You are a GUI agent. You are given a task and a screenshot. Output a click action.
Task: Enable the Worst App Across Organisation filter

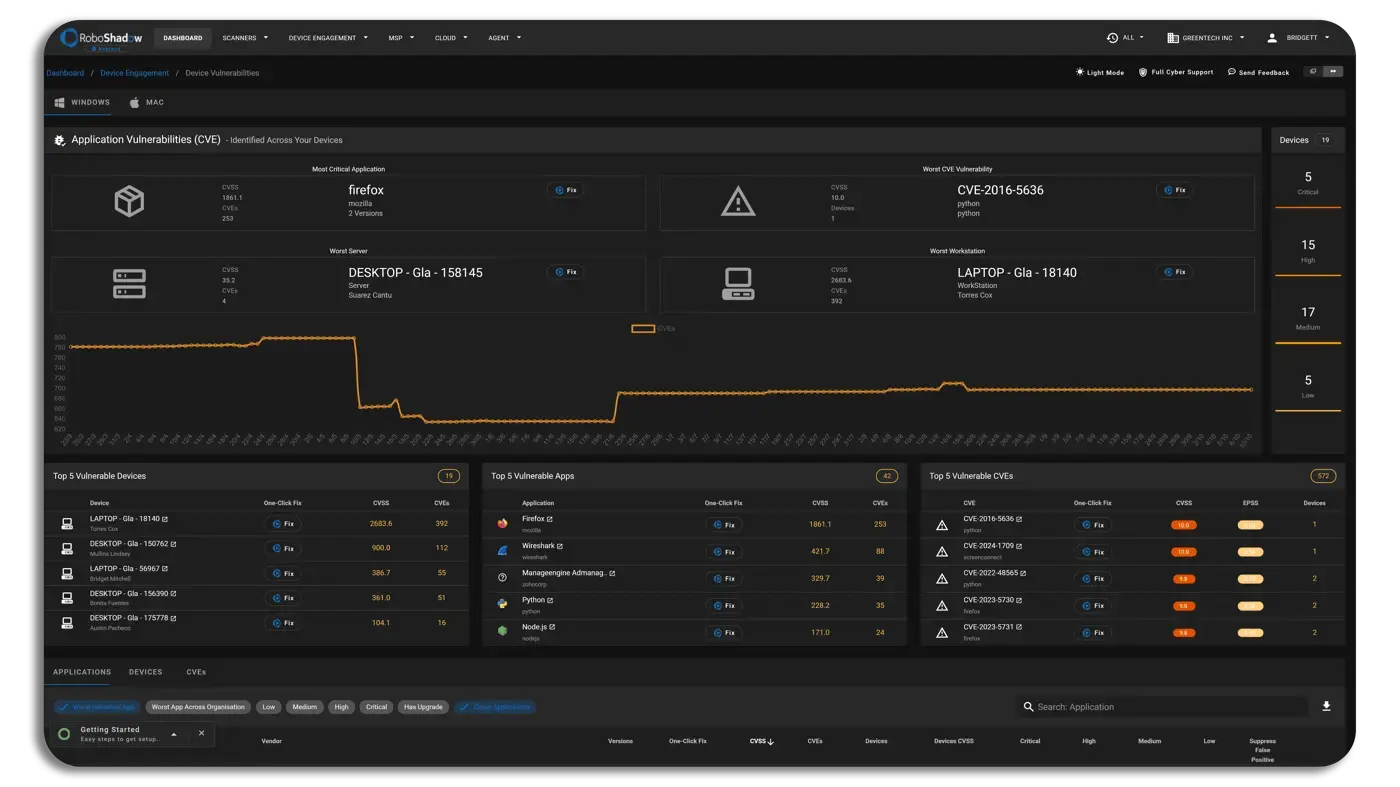[198, 707]
